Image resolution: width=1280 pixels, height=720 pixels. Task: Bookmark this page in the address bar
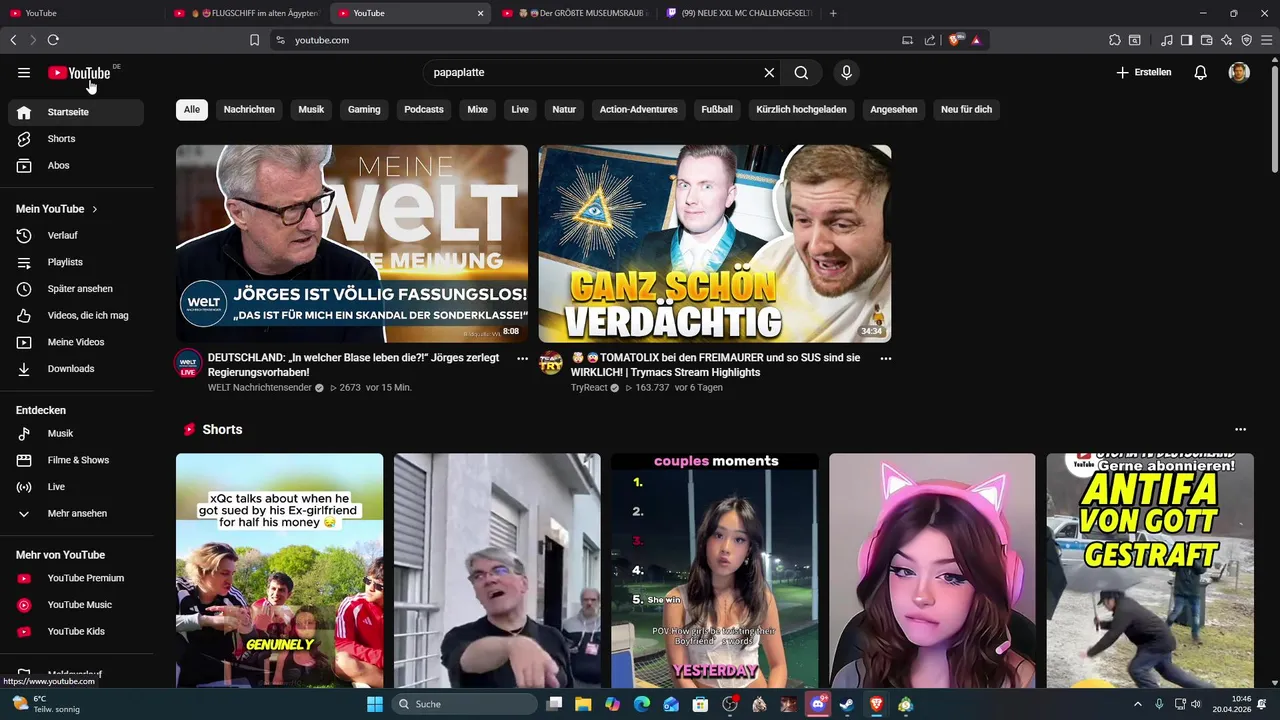tap(254, 40)
